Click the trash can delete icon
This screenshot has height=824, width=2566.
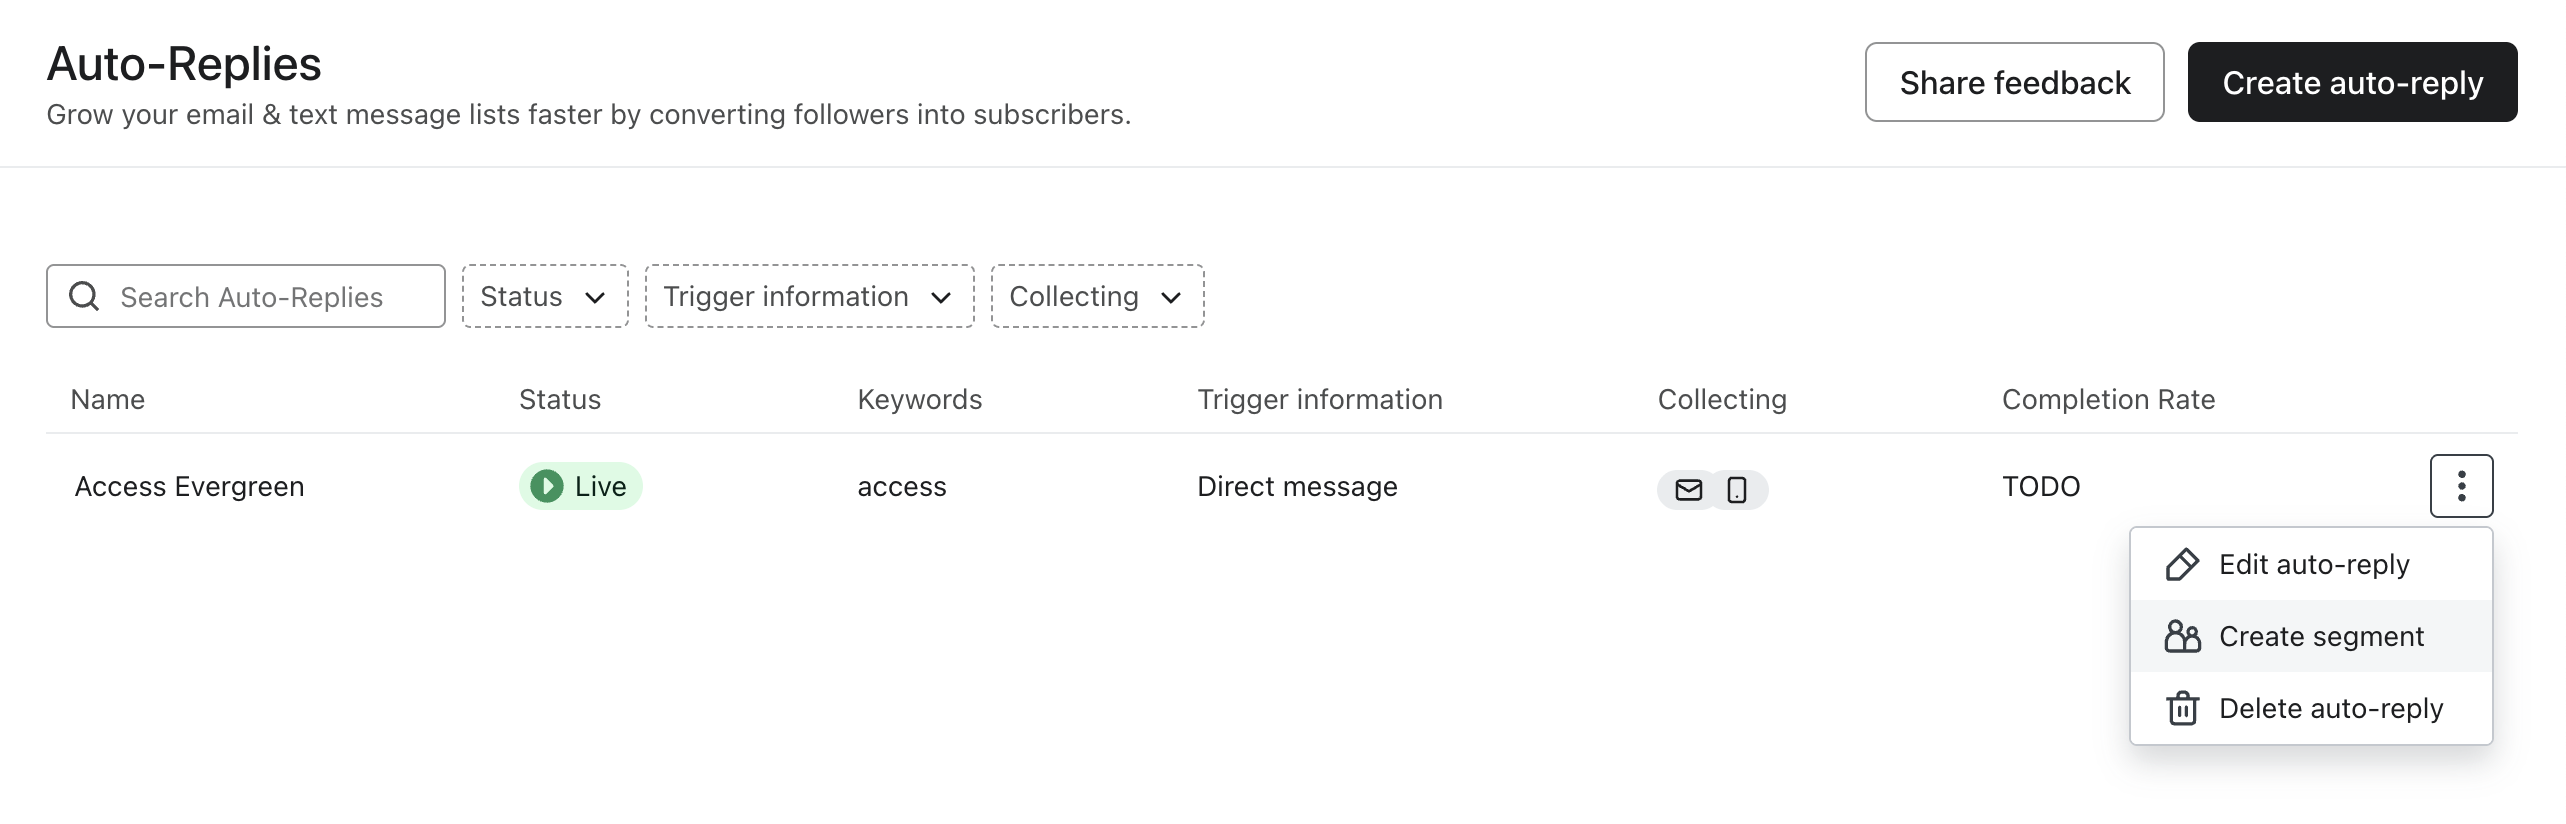2182,709
